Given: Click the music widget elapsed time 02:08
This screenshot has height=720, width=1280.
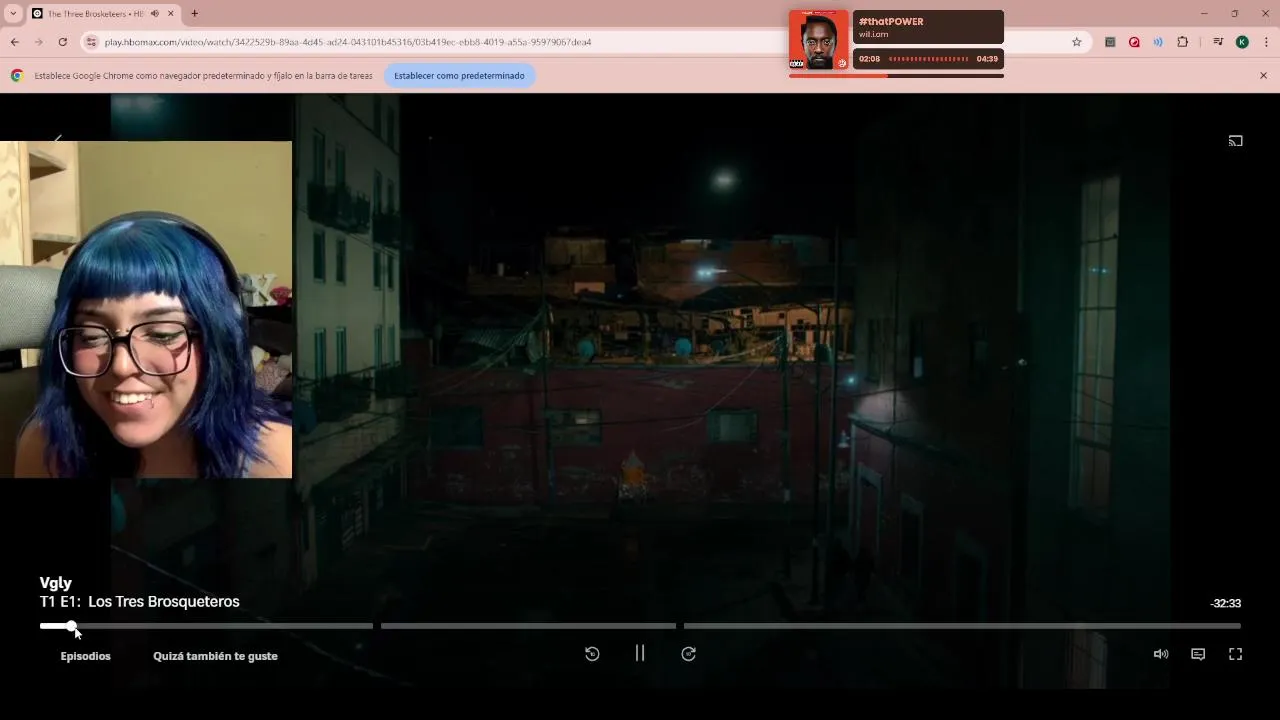Looking at the screenshot, I should coord(869,59).
